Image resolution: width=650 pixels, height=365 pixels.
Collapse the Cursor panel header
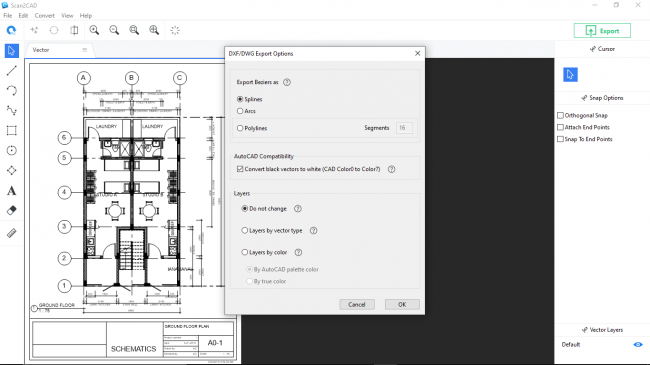pyautogui.click(x=602, y=49)
